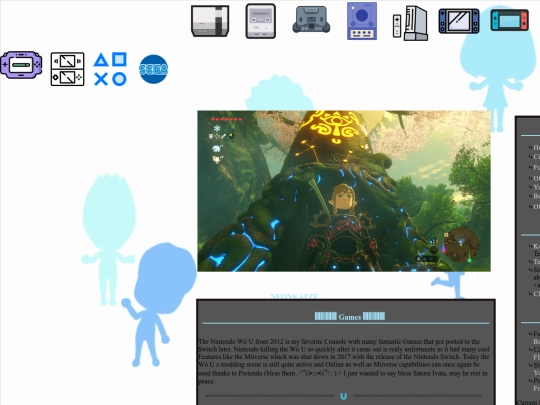The height and width of the screenshot is (405, 540).
Task: Open the Nintendo DS handheld icon
Action: (68, 69)
